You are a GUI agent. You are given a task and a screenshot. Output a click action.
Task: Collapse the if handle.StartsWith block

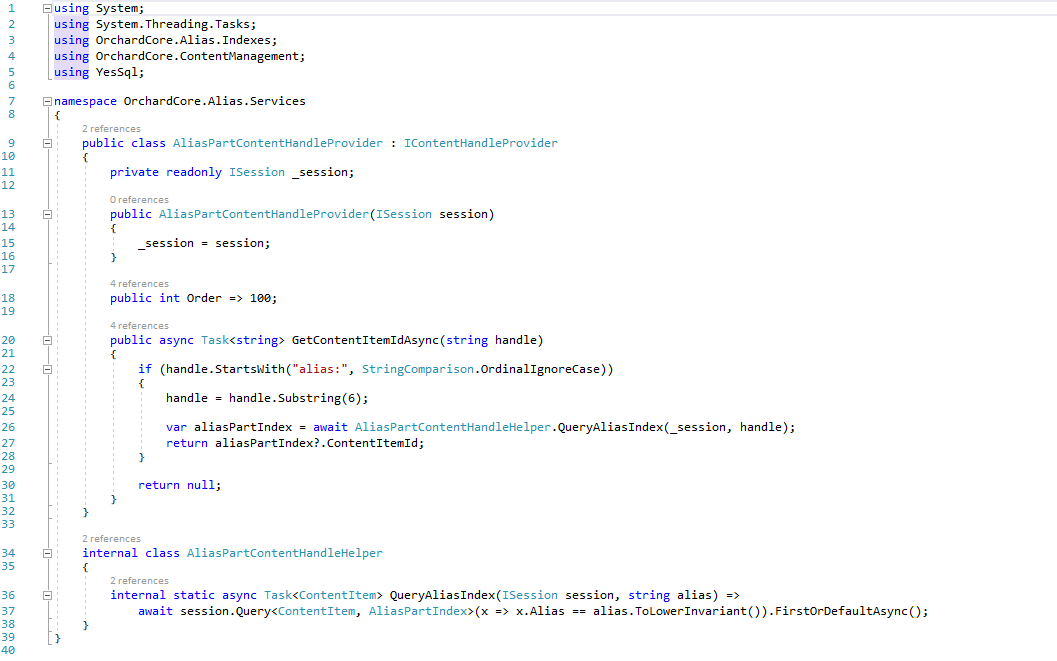point(47,369)
